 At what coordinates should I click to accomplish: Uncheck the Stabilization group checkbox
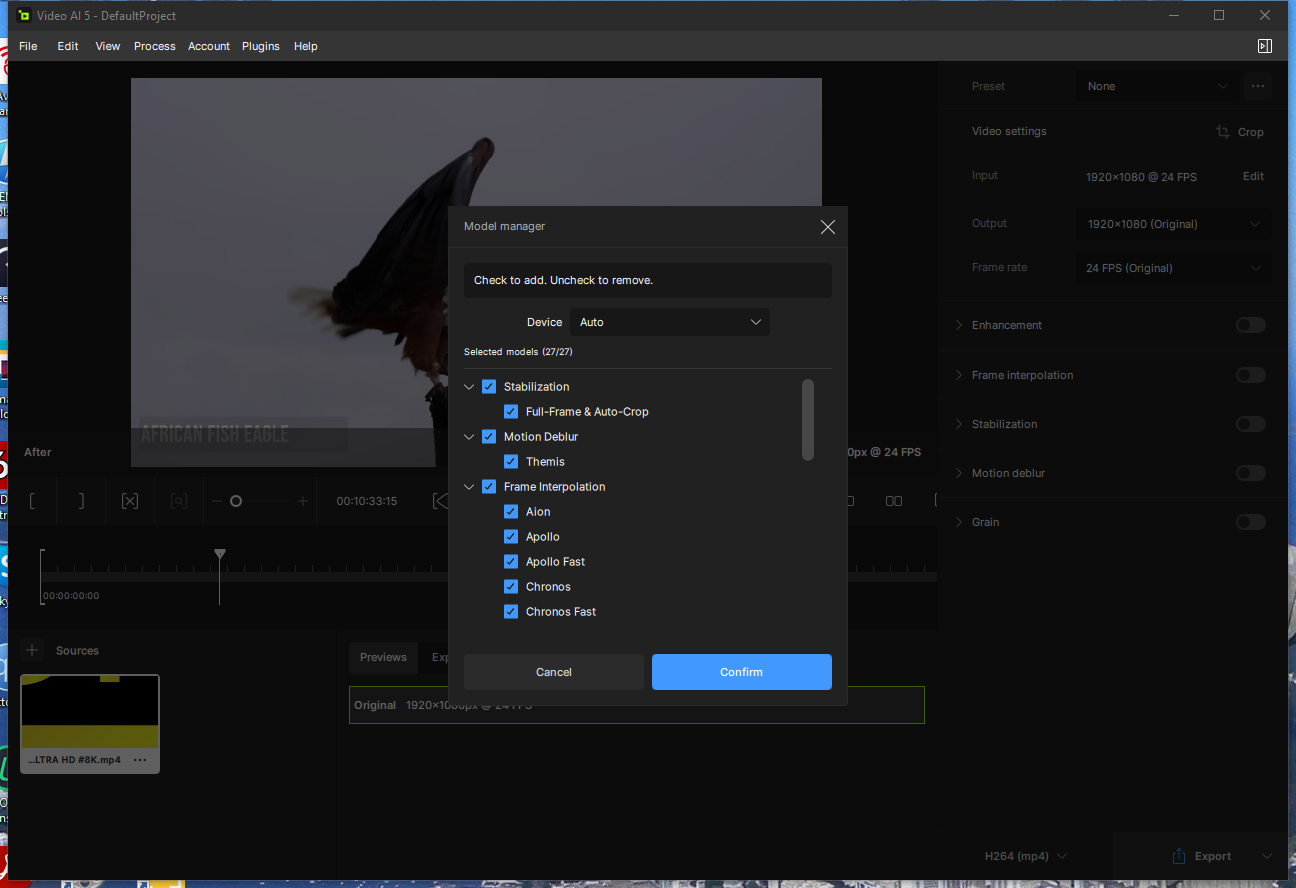(x=489, y=387)
